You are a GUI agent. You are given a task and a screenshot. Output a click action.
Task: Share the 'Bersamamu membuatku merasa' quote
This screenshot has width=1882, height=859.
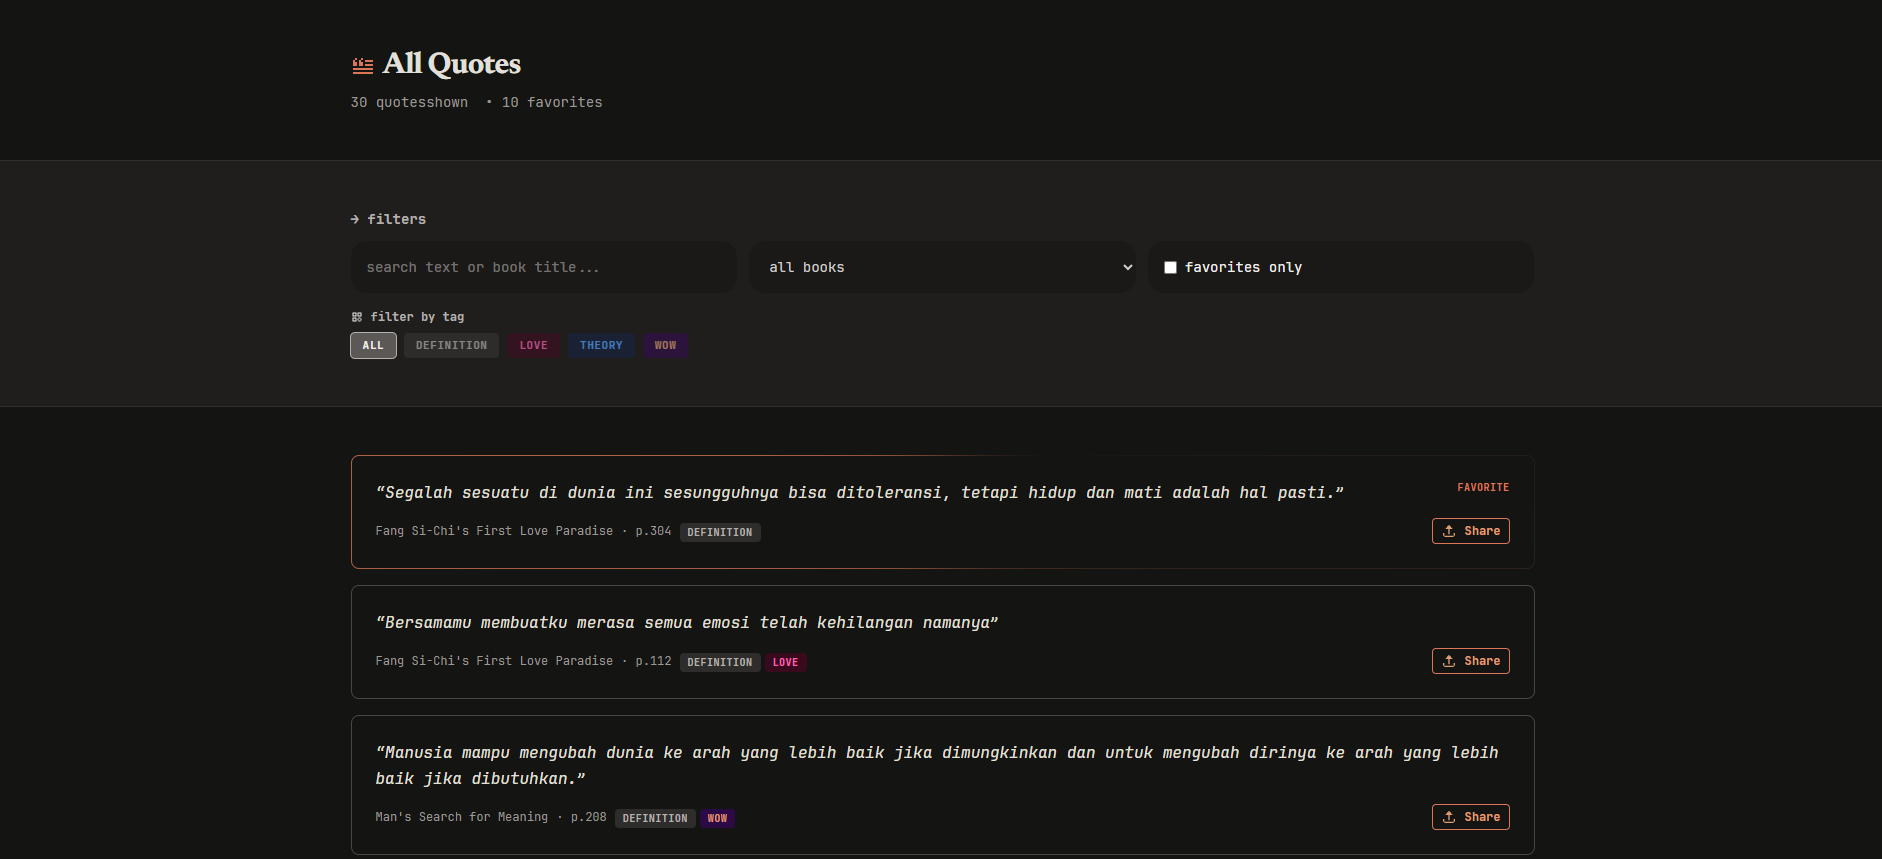click(1471, 661)
